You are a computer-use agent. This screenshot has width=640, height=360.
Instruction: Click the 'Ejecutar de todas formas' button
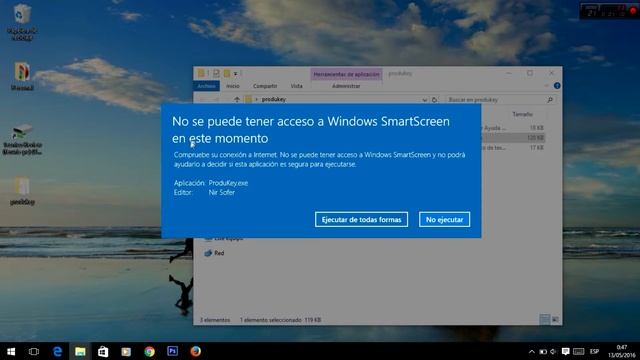tap(361, 220)
